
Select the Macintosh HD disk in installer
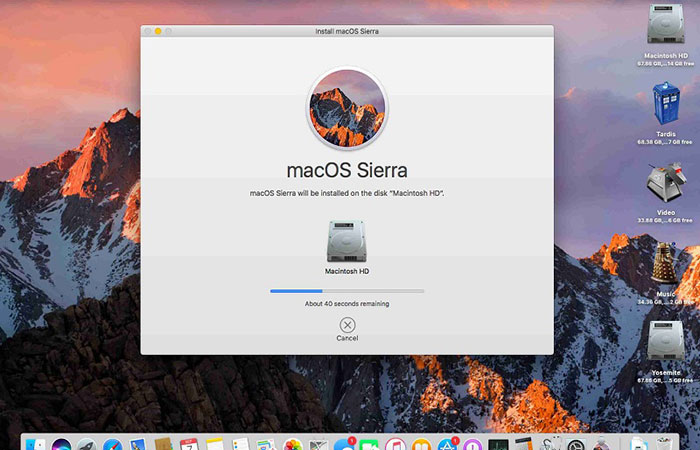coord(347,241)
